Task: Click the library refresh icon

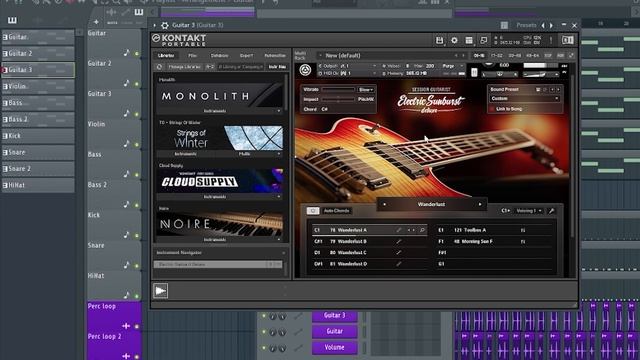Action: (160, 67)
